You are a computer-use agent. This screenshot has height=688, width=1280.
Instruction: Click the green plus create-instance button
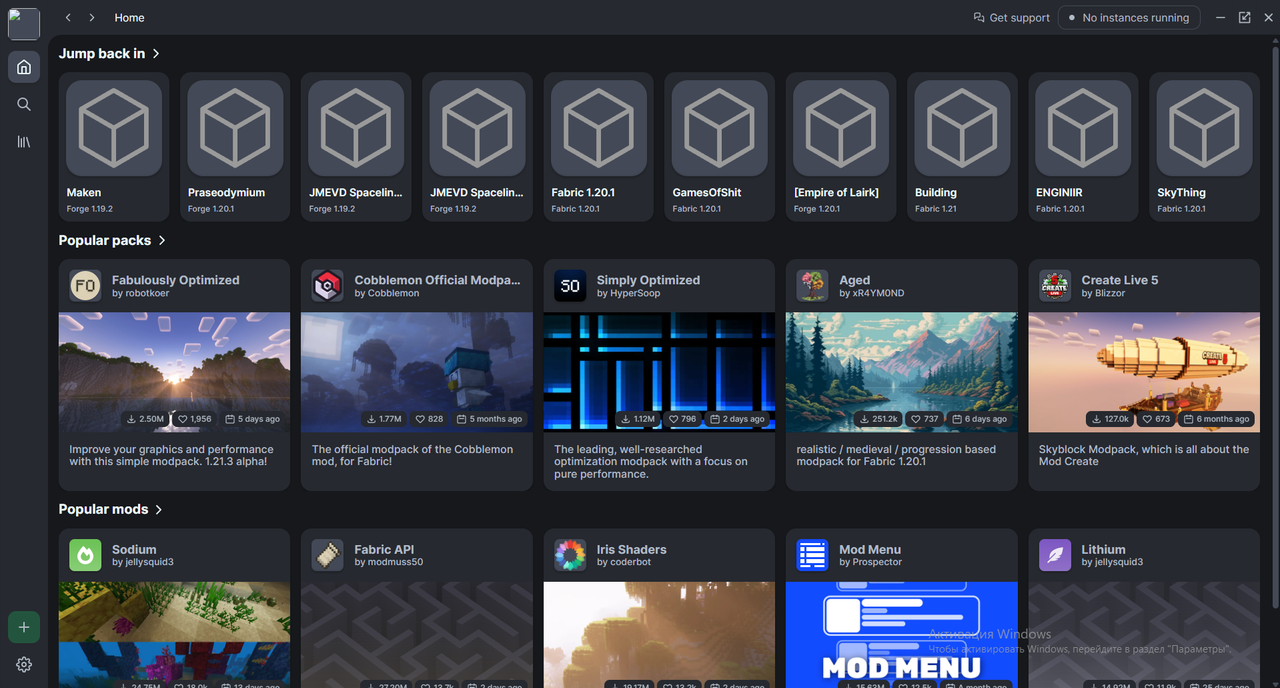pos(24,627)
